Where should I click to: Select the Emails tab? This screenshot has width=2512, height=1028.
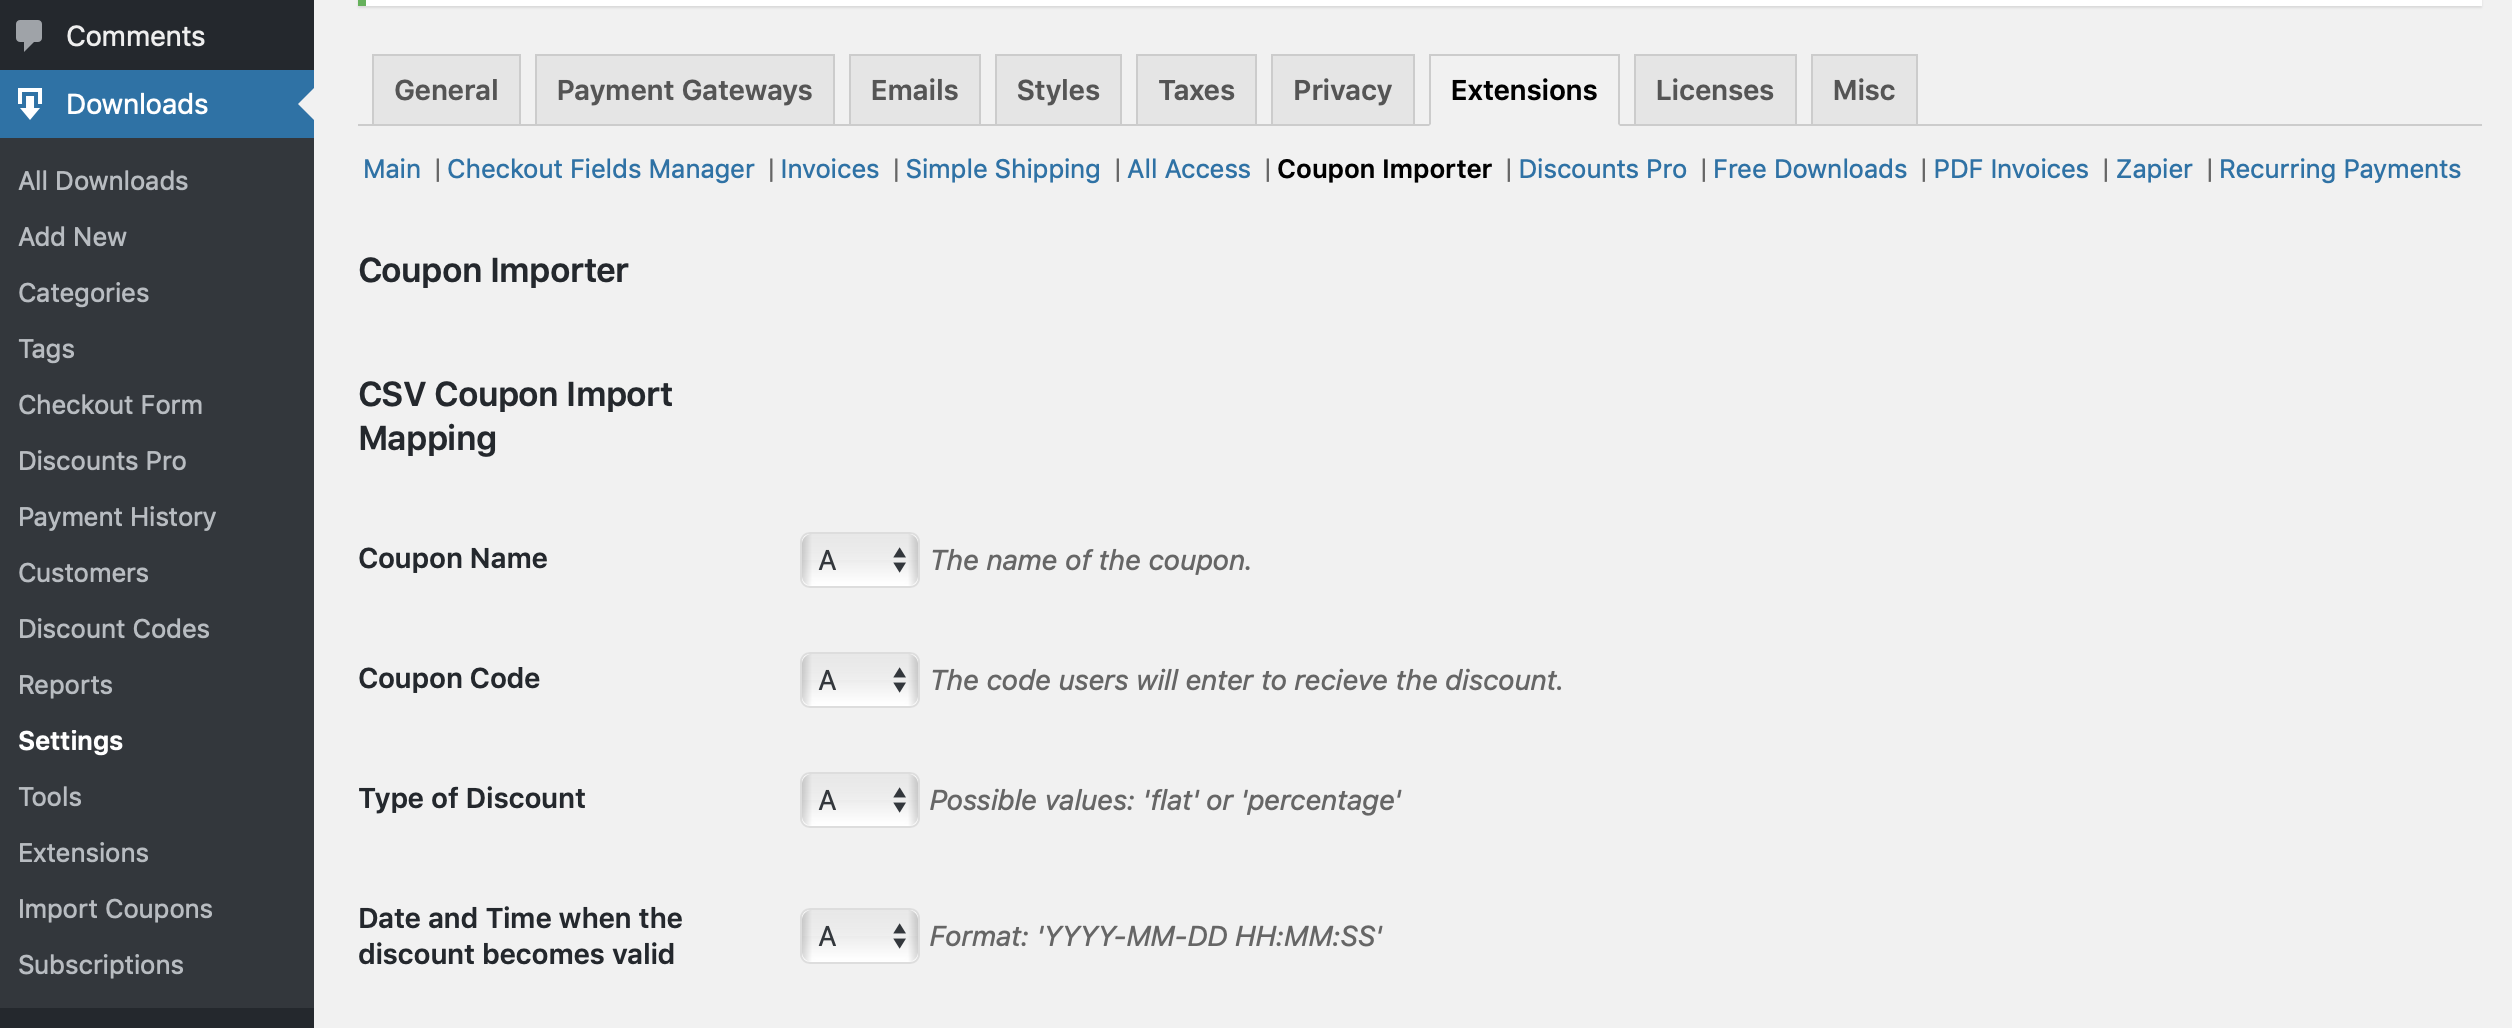point(914,90)
